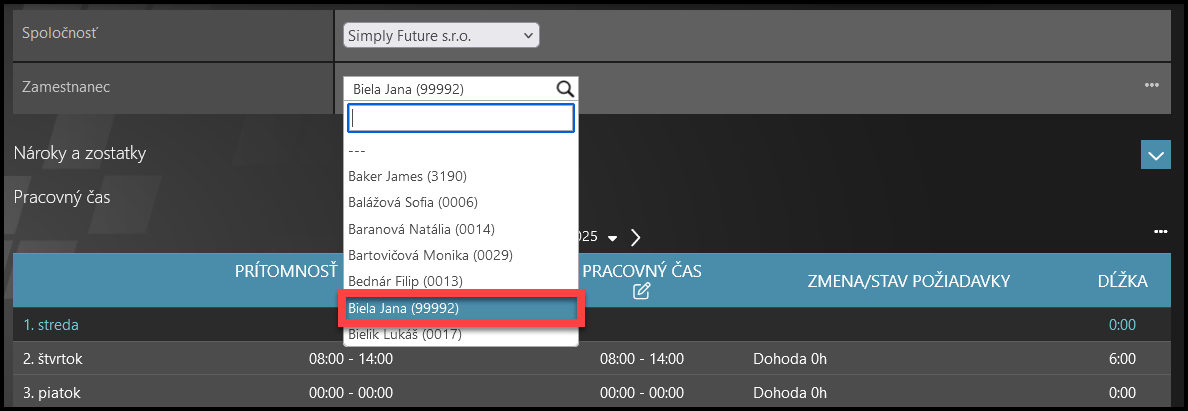
Task: Open the three-dot menu above the Dĺžka column
Action: pos(1160,232)
